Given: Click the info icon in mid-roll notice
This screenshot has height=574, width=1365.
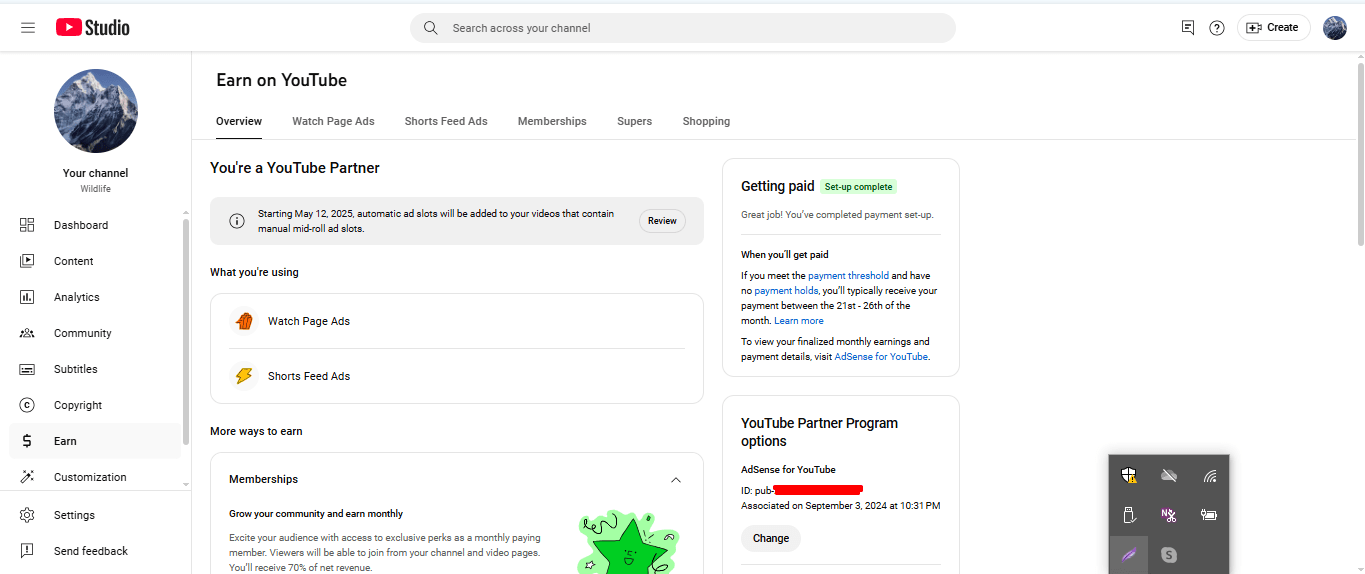Looking at the screenshot, I should 237,221.
